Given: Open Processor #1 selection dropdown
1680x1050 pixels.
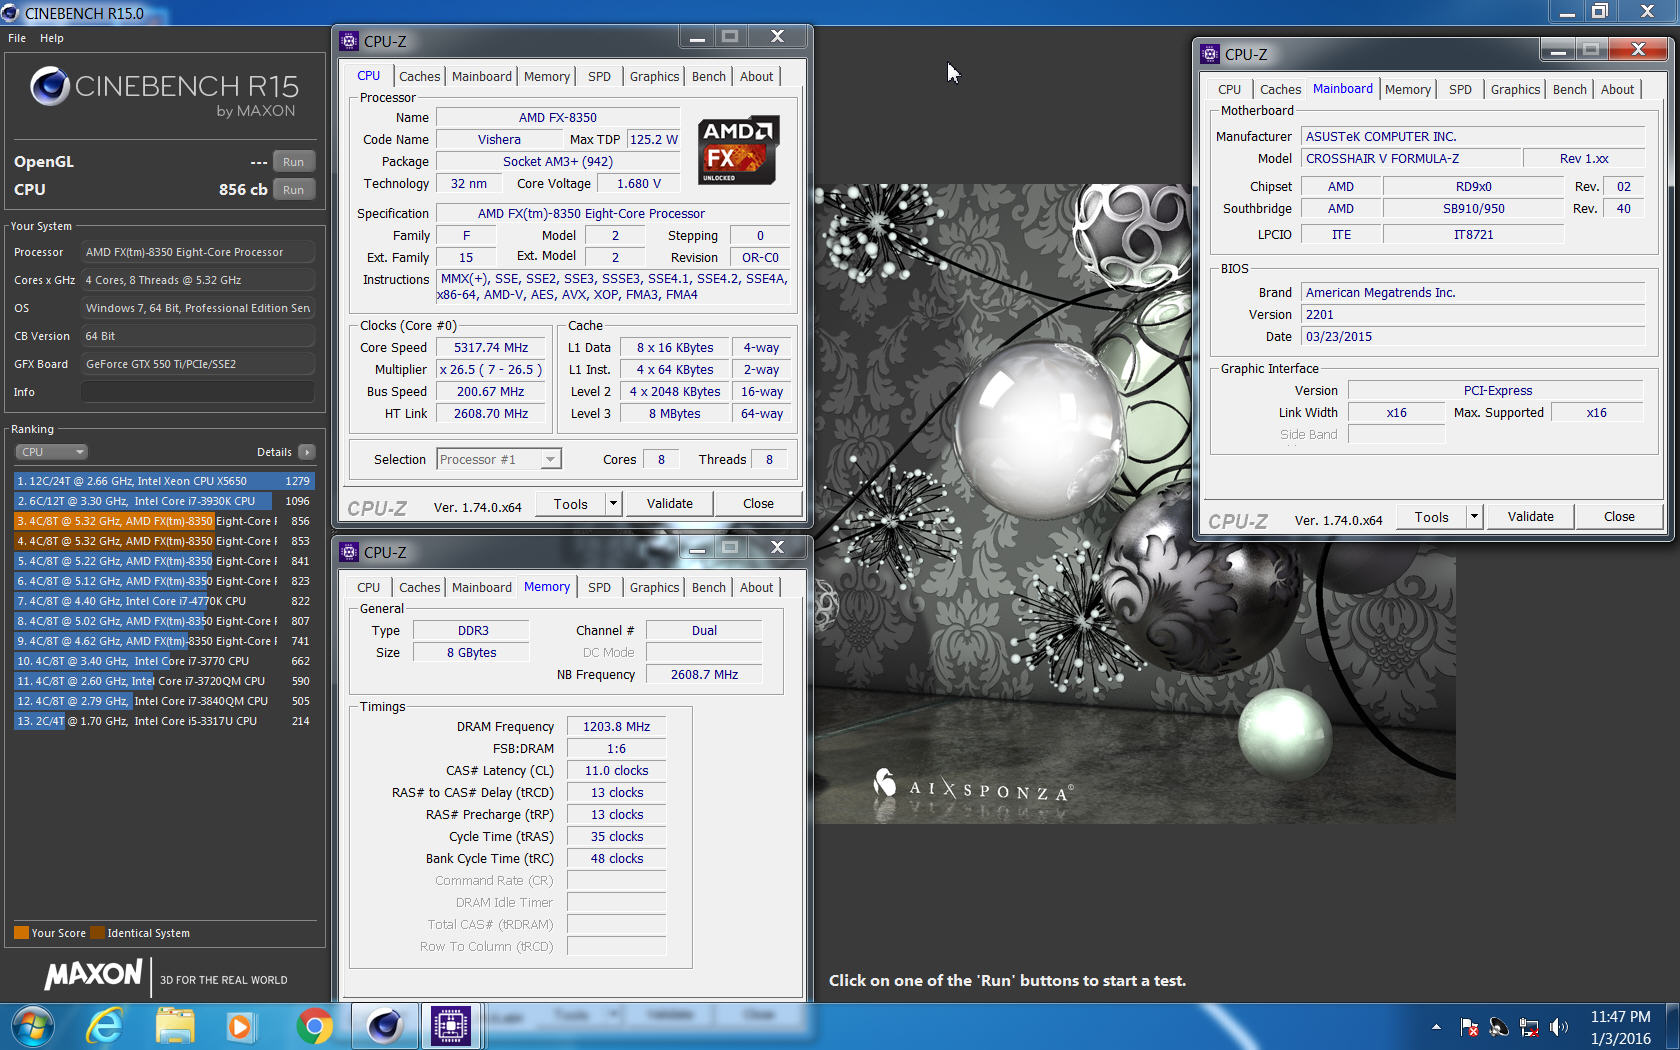Looking at the screenshot, I should [x=499, y=459].
